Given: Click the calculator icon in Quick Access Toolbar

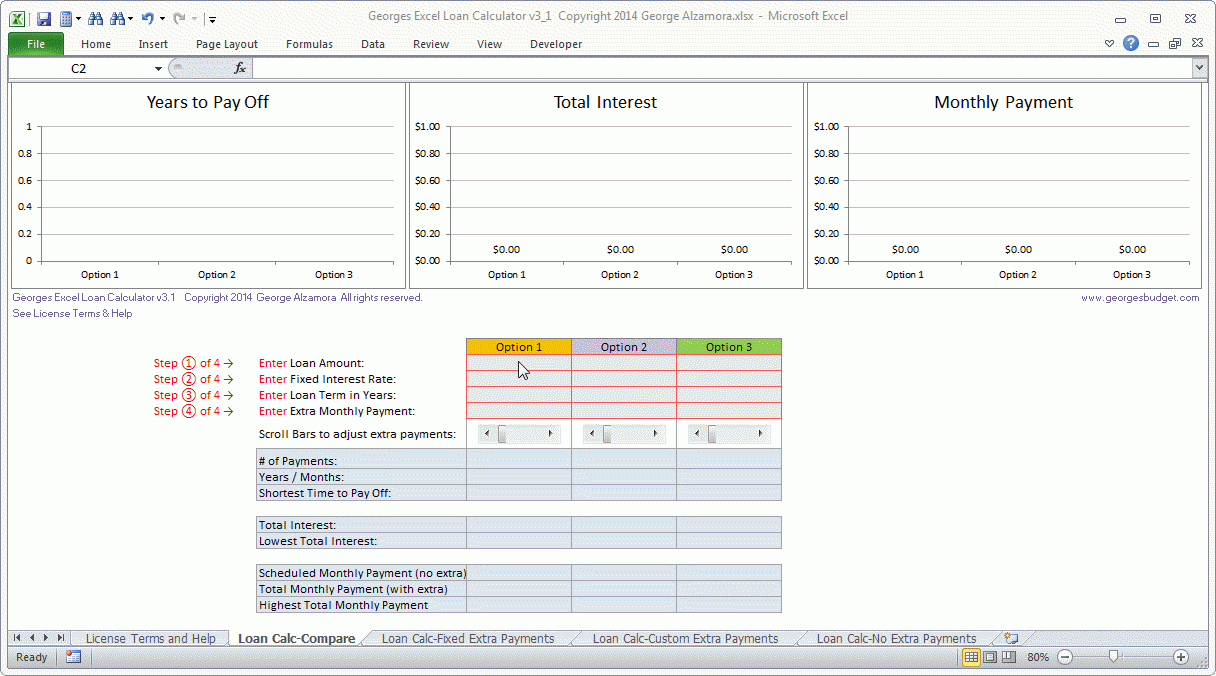Looking at the screenshot, I should [66, 18].
